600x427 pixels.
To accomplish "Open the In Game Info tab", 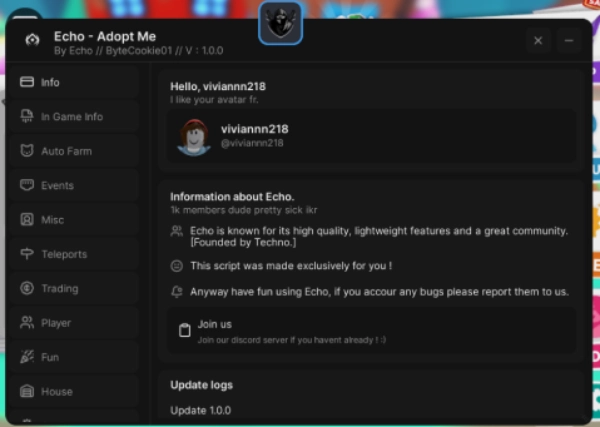I will [74, 117].
